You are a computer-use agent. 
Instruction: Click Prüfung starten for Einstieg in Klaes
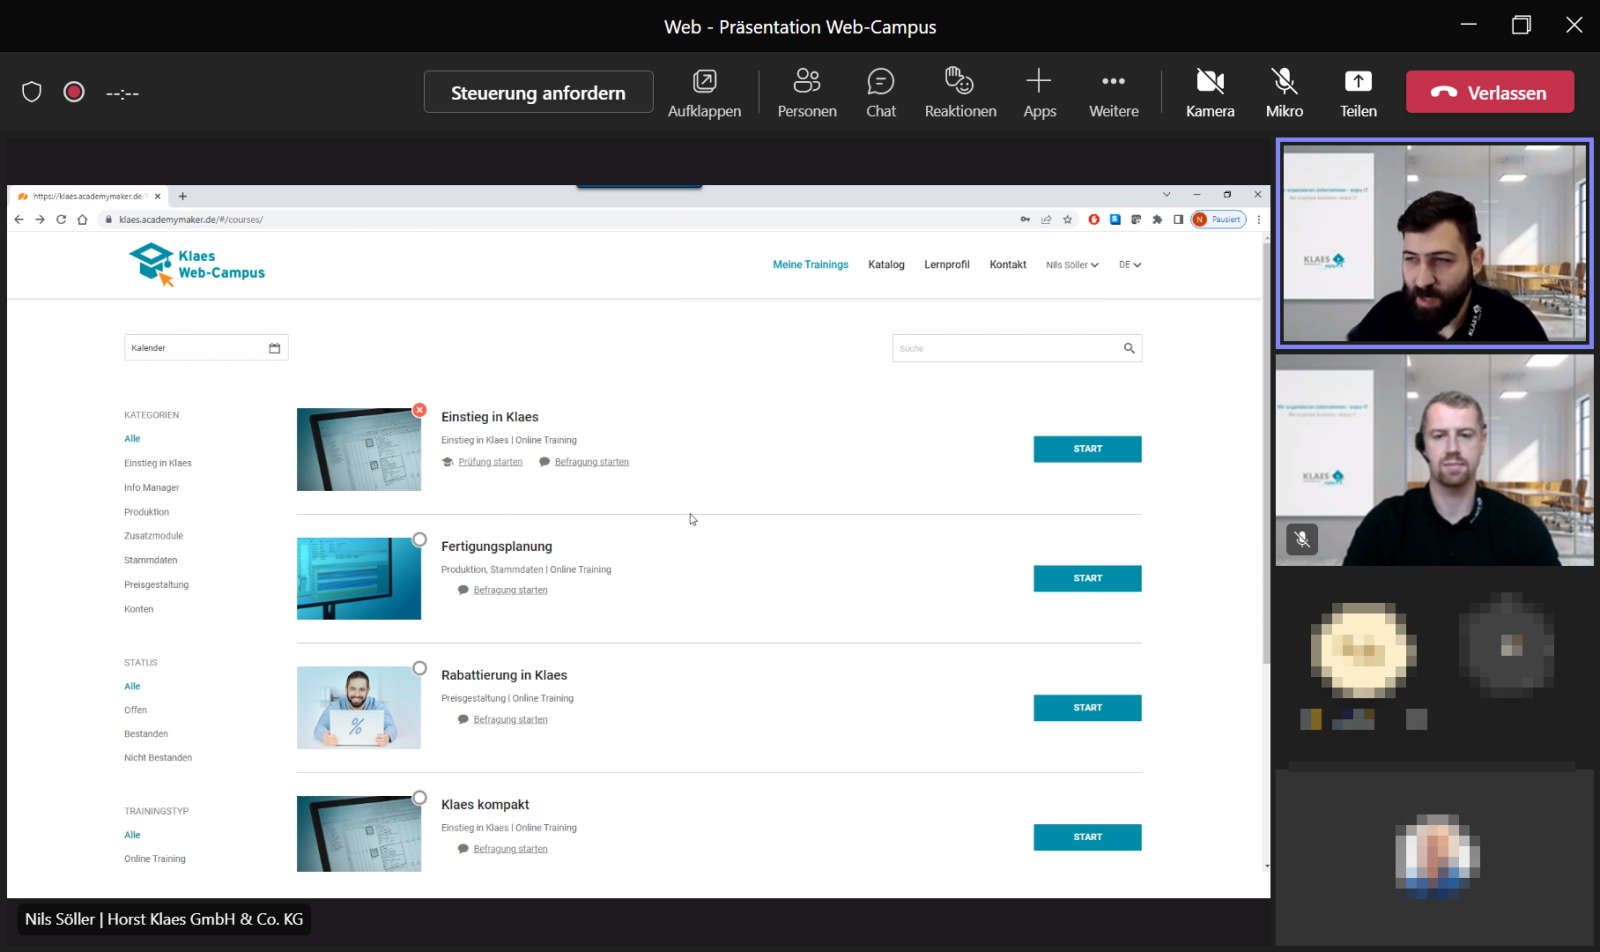pyautogui.click(x=490, y=462)
